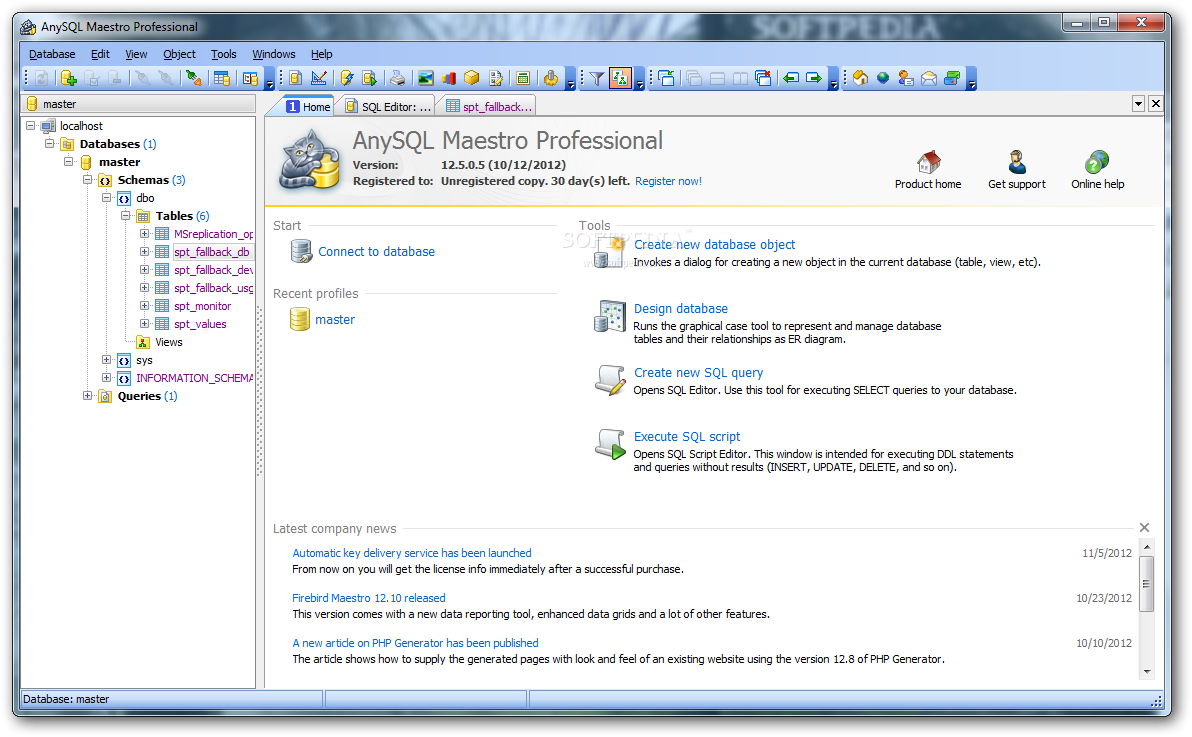Click the Create database profiles toolbar icon

[69, 78]
